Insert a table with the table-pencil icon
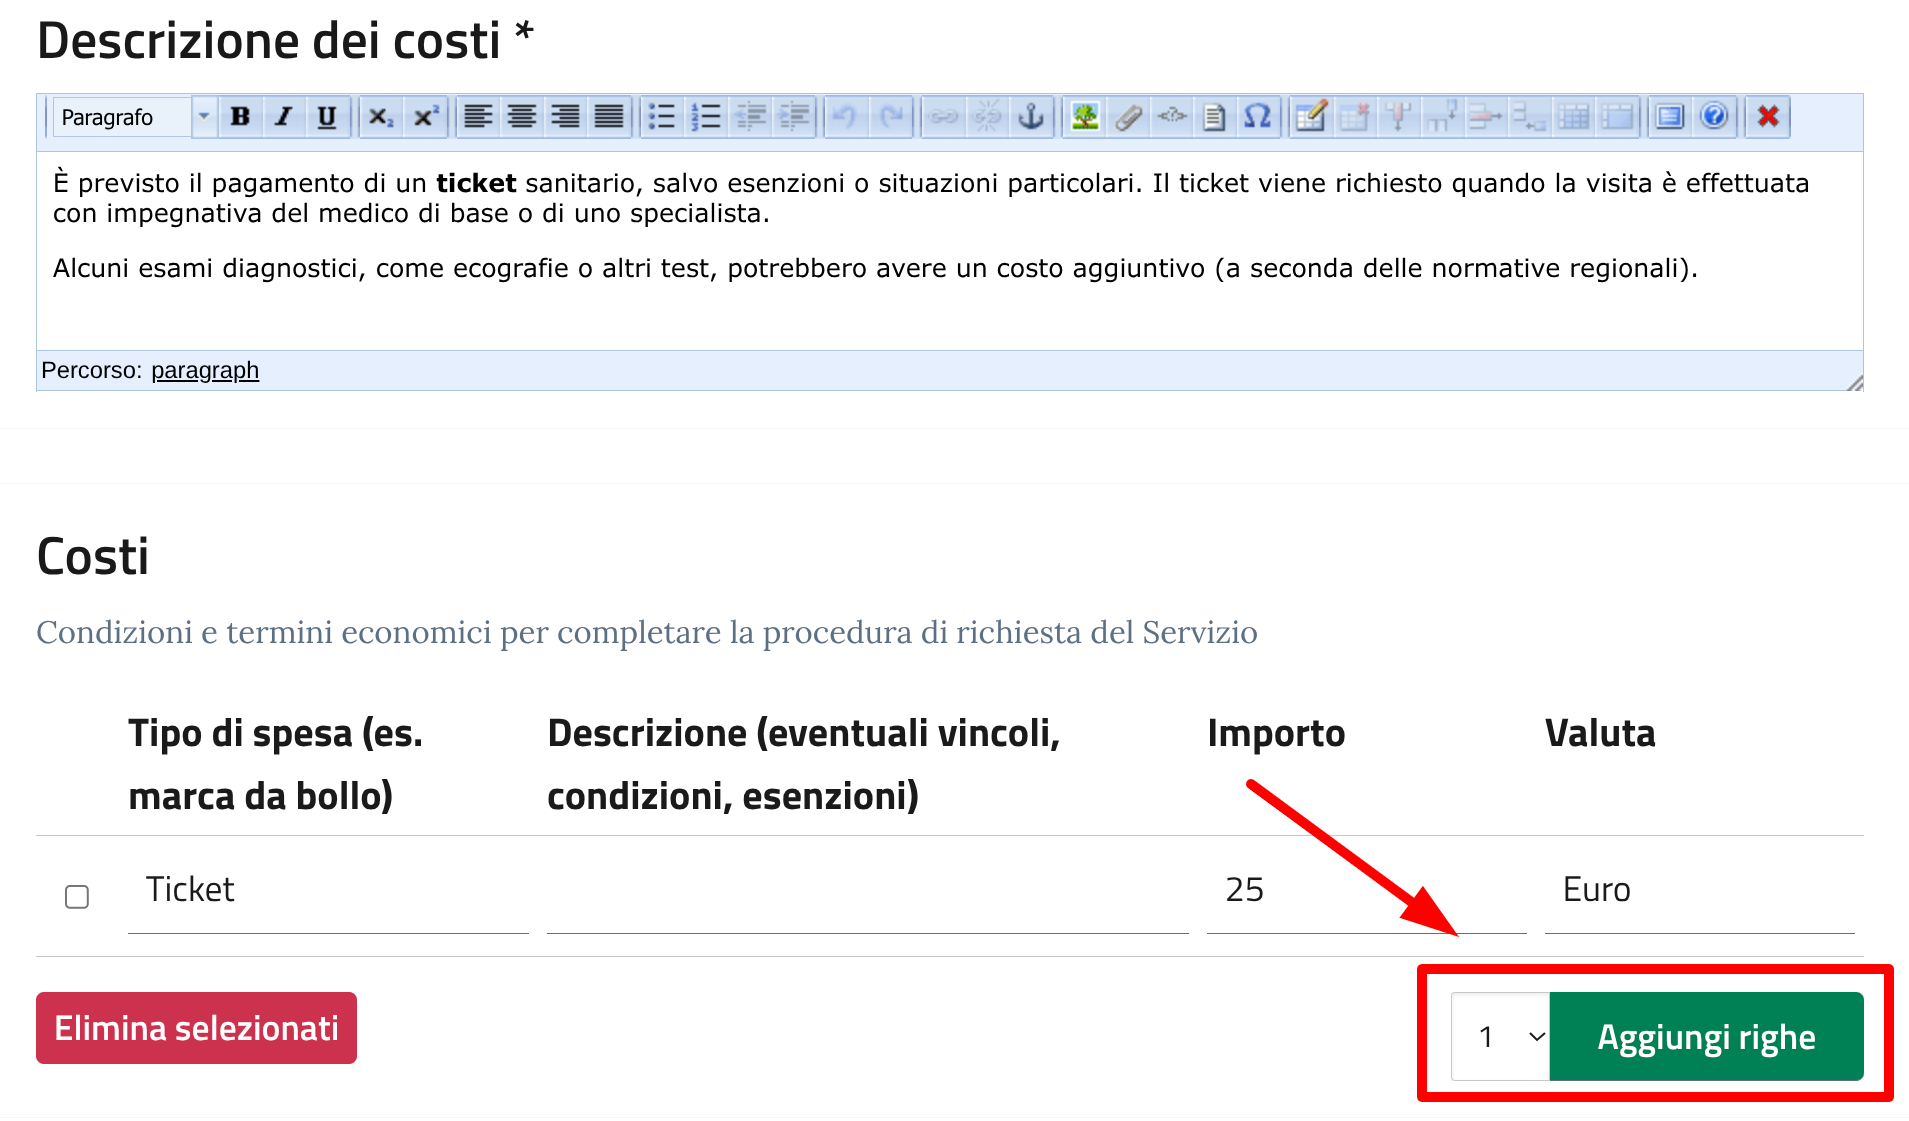Viewport: 1909px width, 1121px height. 1310,117
